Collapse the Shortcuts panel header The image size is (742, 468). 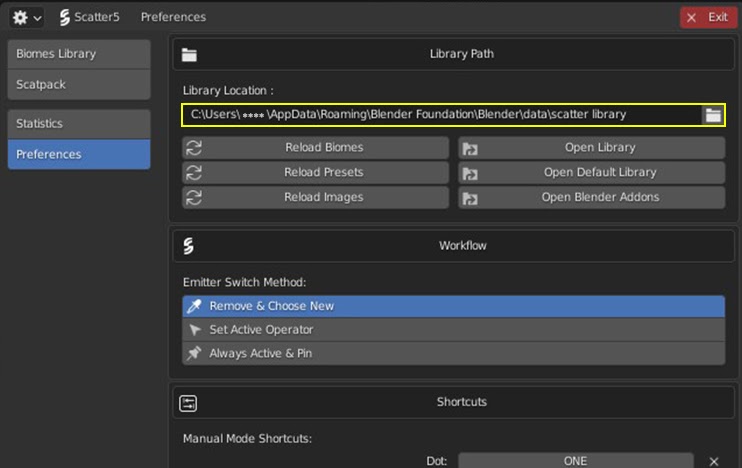[454, 402]
